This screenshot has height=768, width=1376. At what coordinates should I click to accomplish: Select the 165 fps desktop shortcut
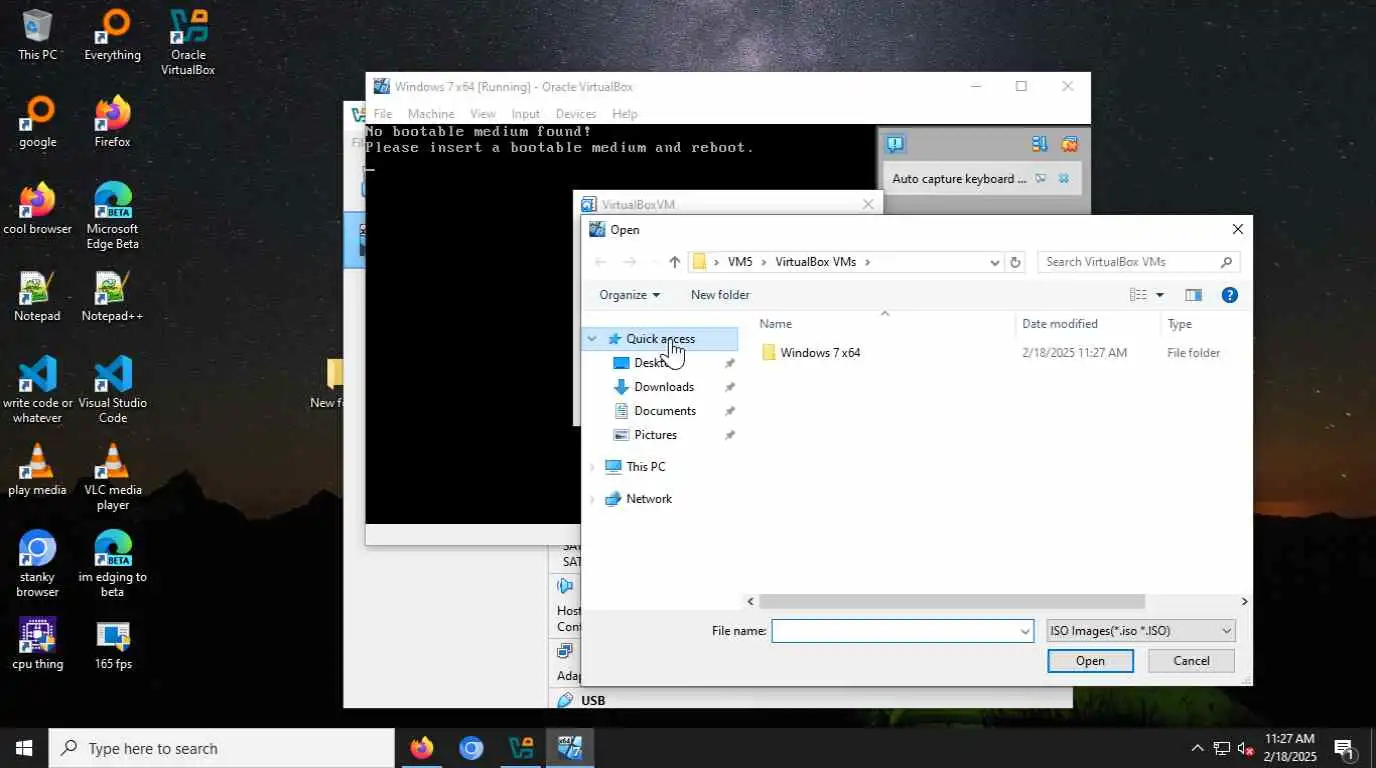(113, 644)
